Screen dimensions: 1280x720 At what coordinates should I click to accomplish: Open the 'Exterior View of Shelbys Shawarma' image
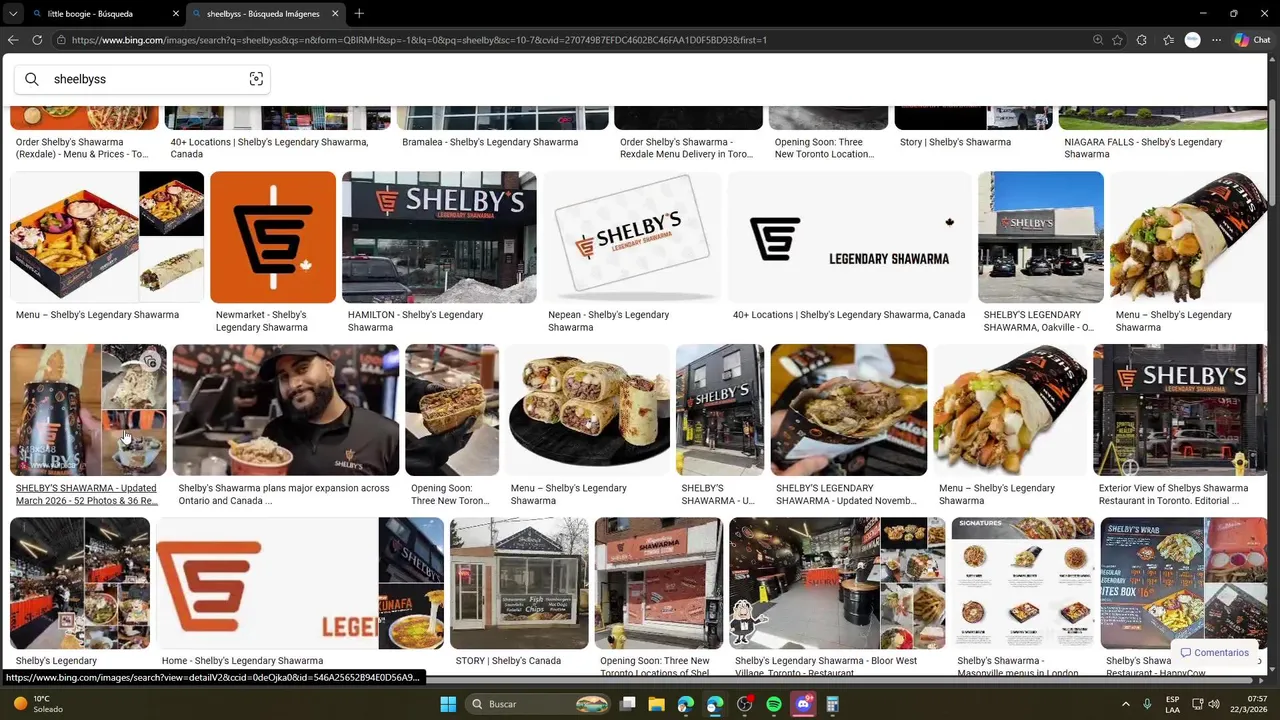1180,410
